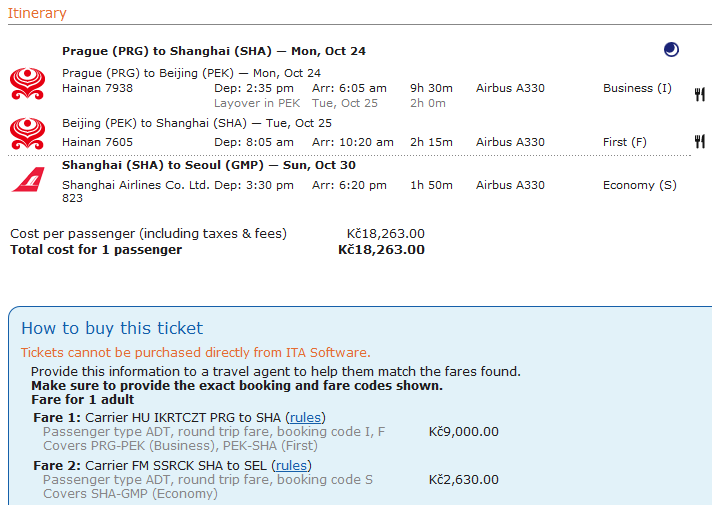Screen dimensions: 712x505
Task: Click the ITA Software purchase warning text
Action: coord(195,352)
